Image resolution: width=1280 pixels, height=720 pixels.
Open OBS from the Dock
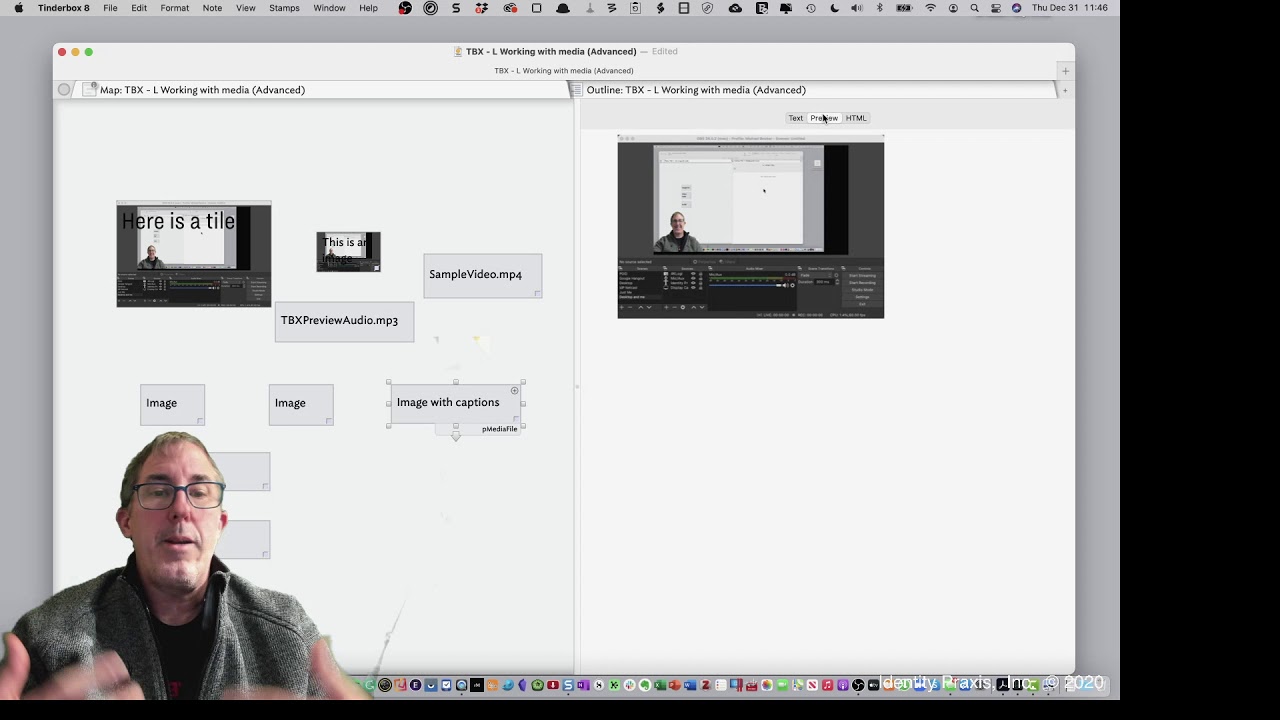(x=858, y=685)
